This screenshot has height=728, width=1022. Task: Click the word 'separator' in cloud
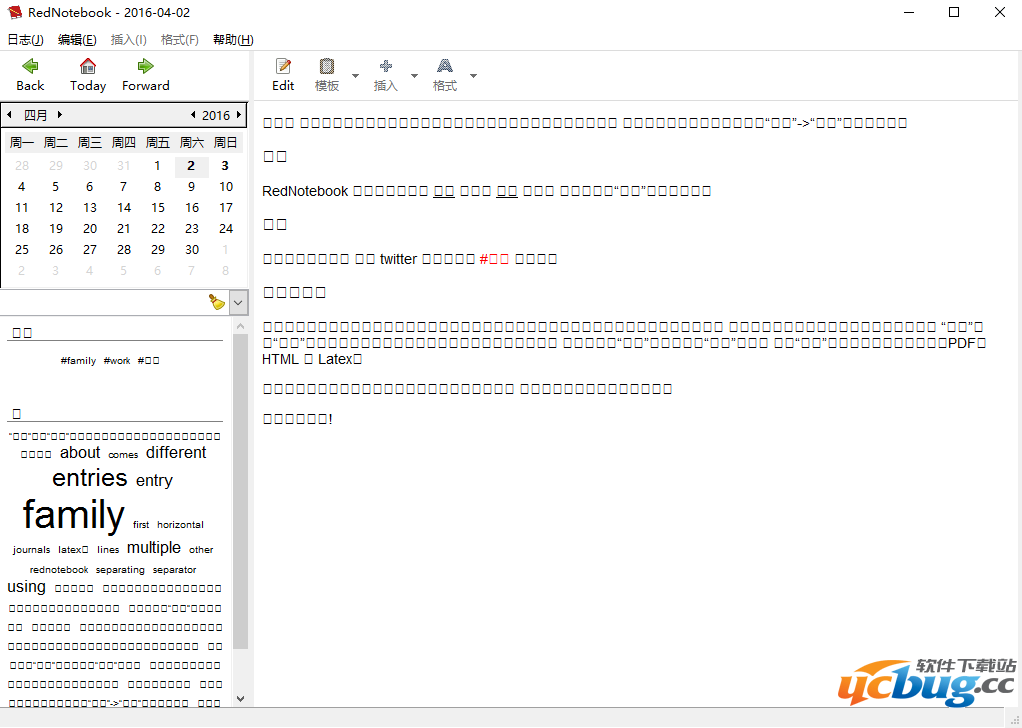point(175,570)
